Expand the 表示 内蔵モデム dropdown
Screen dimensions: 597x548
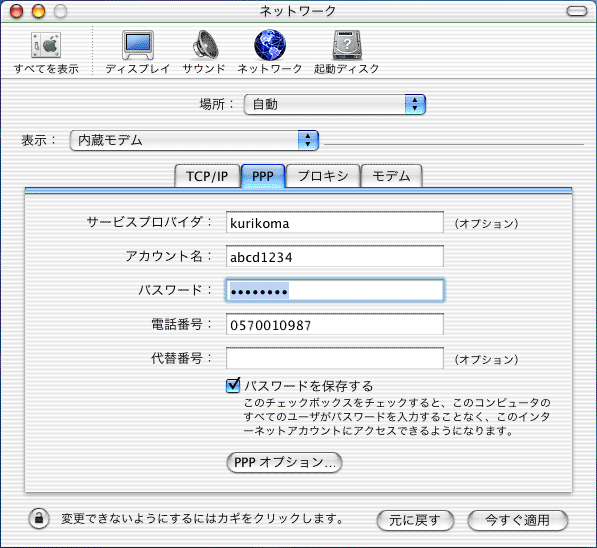(194, 141)
